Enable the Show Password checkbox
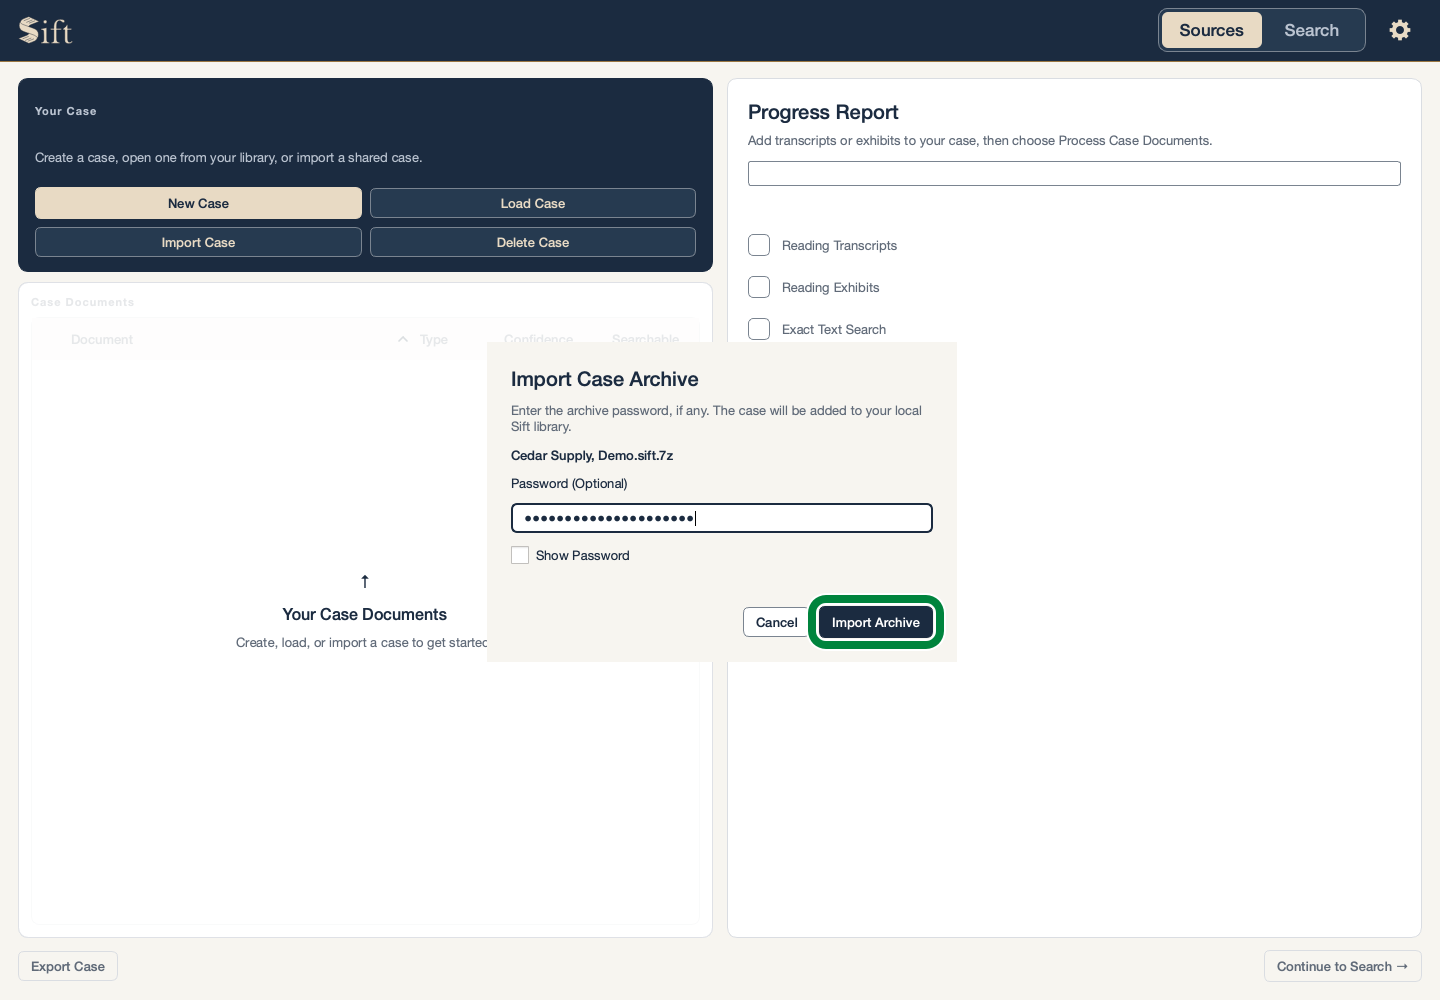1440x1000 pixels. click(520, 555)
